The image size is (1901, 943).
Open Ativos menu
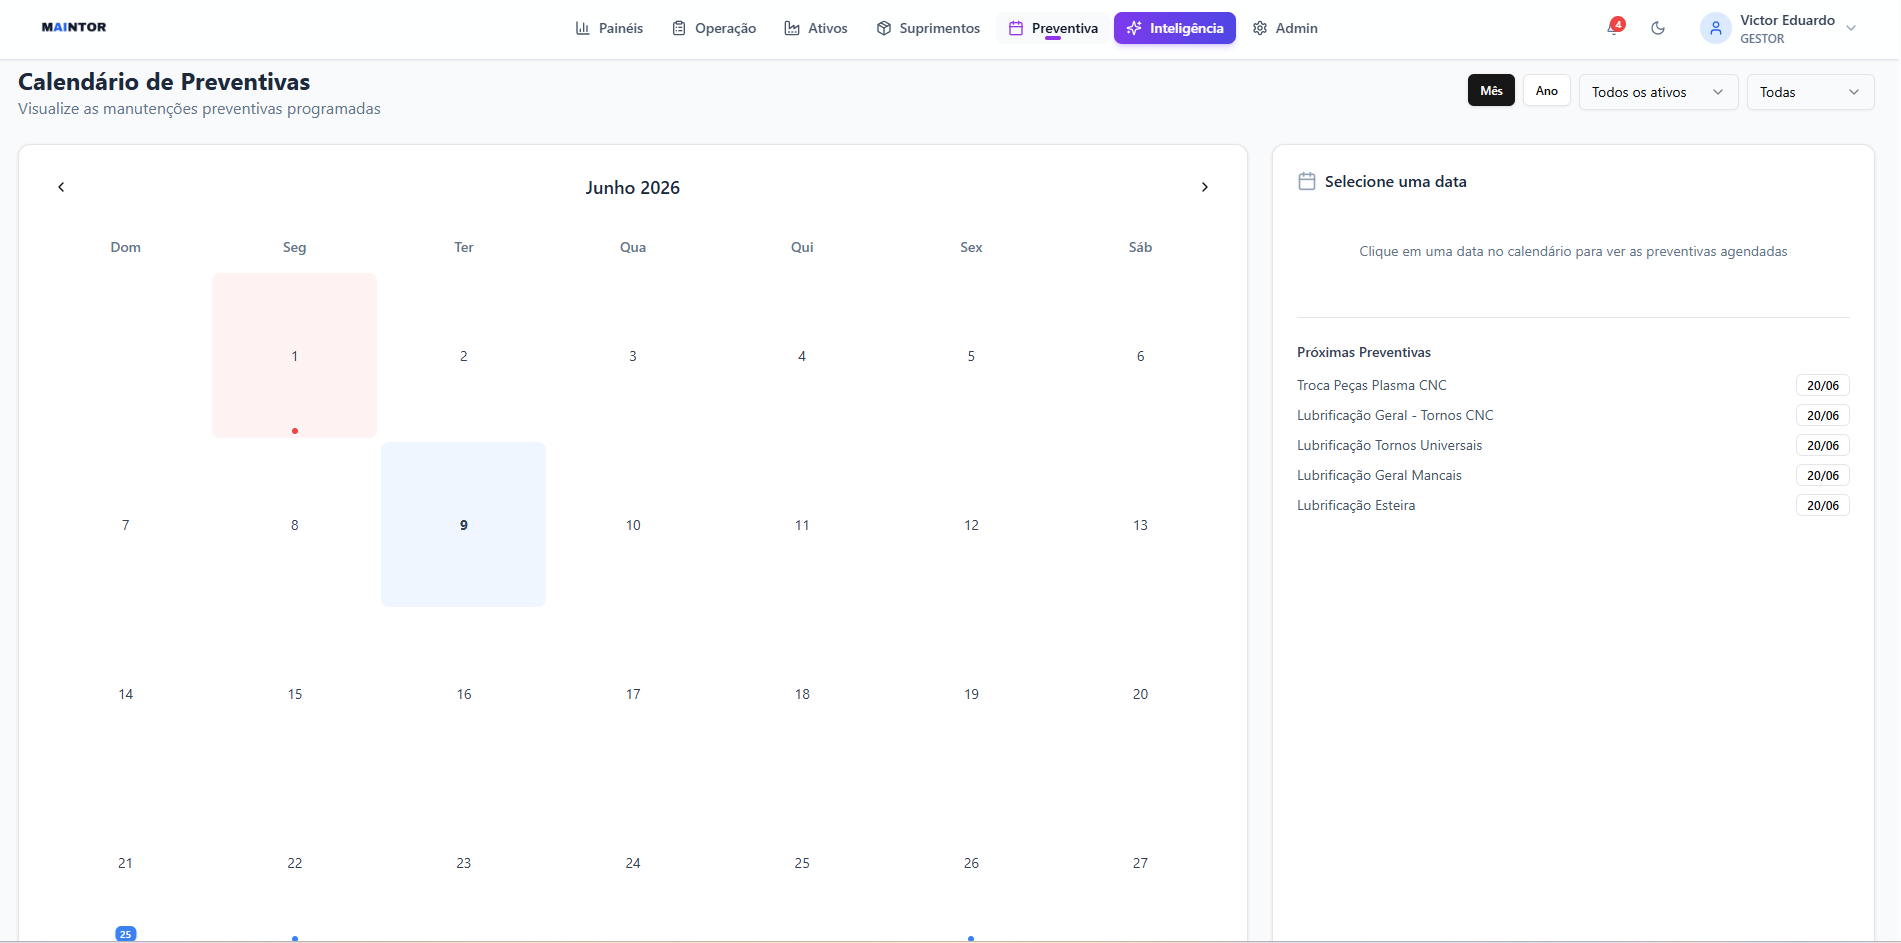click(816, 28)
